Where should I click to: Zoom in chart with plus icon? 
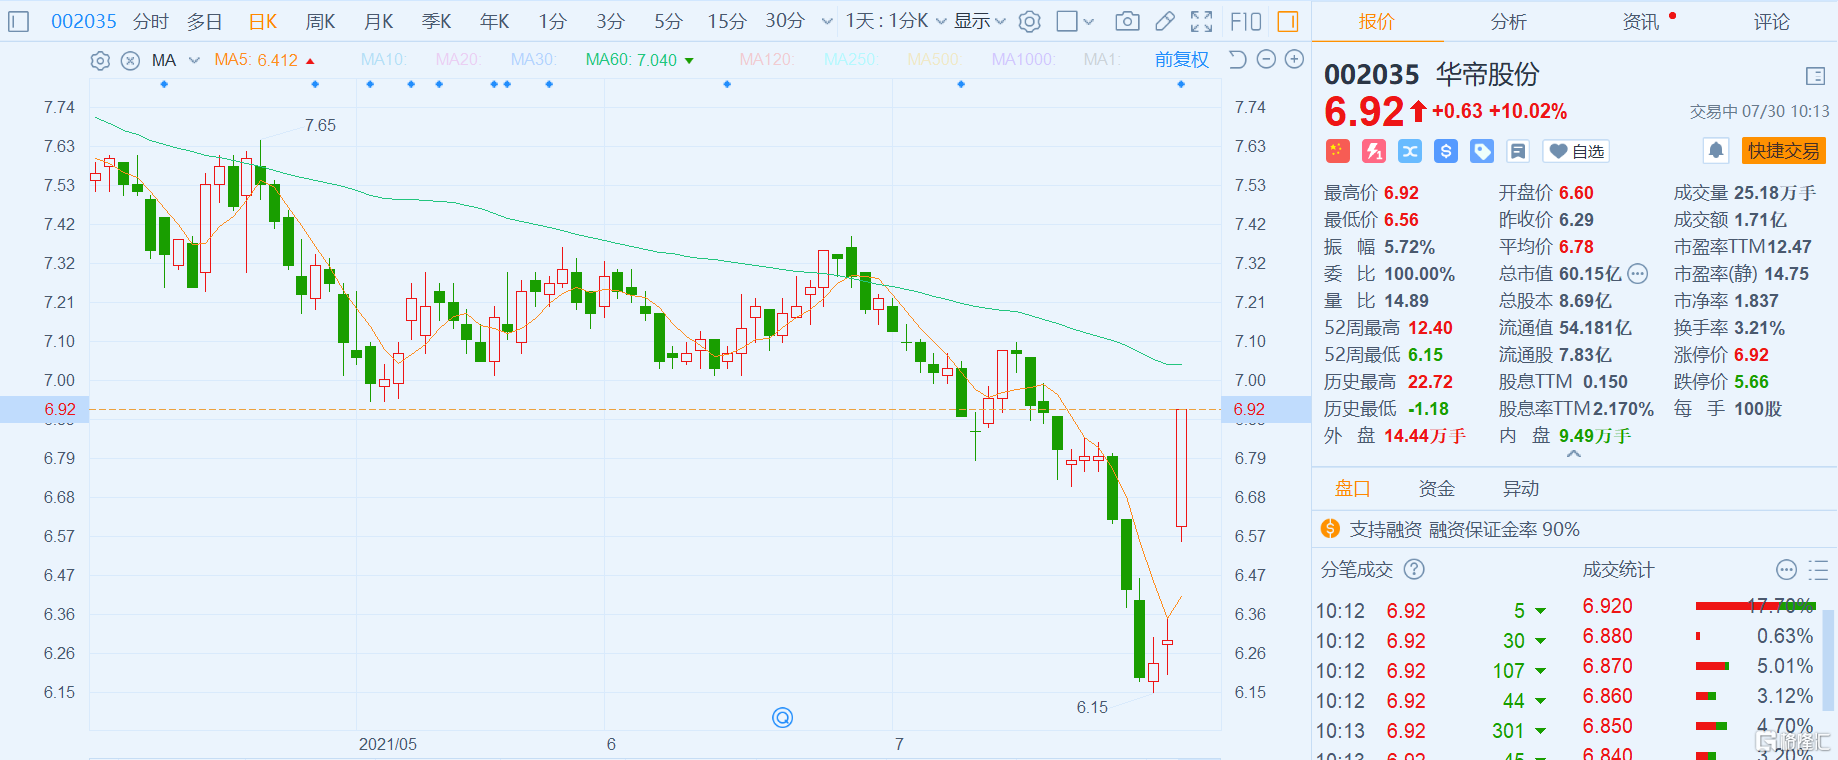point(1294,60)
